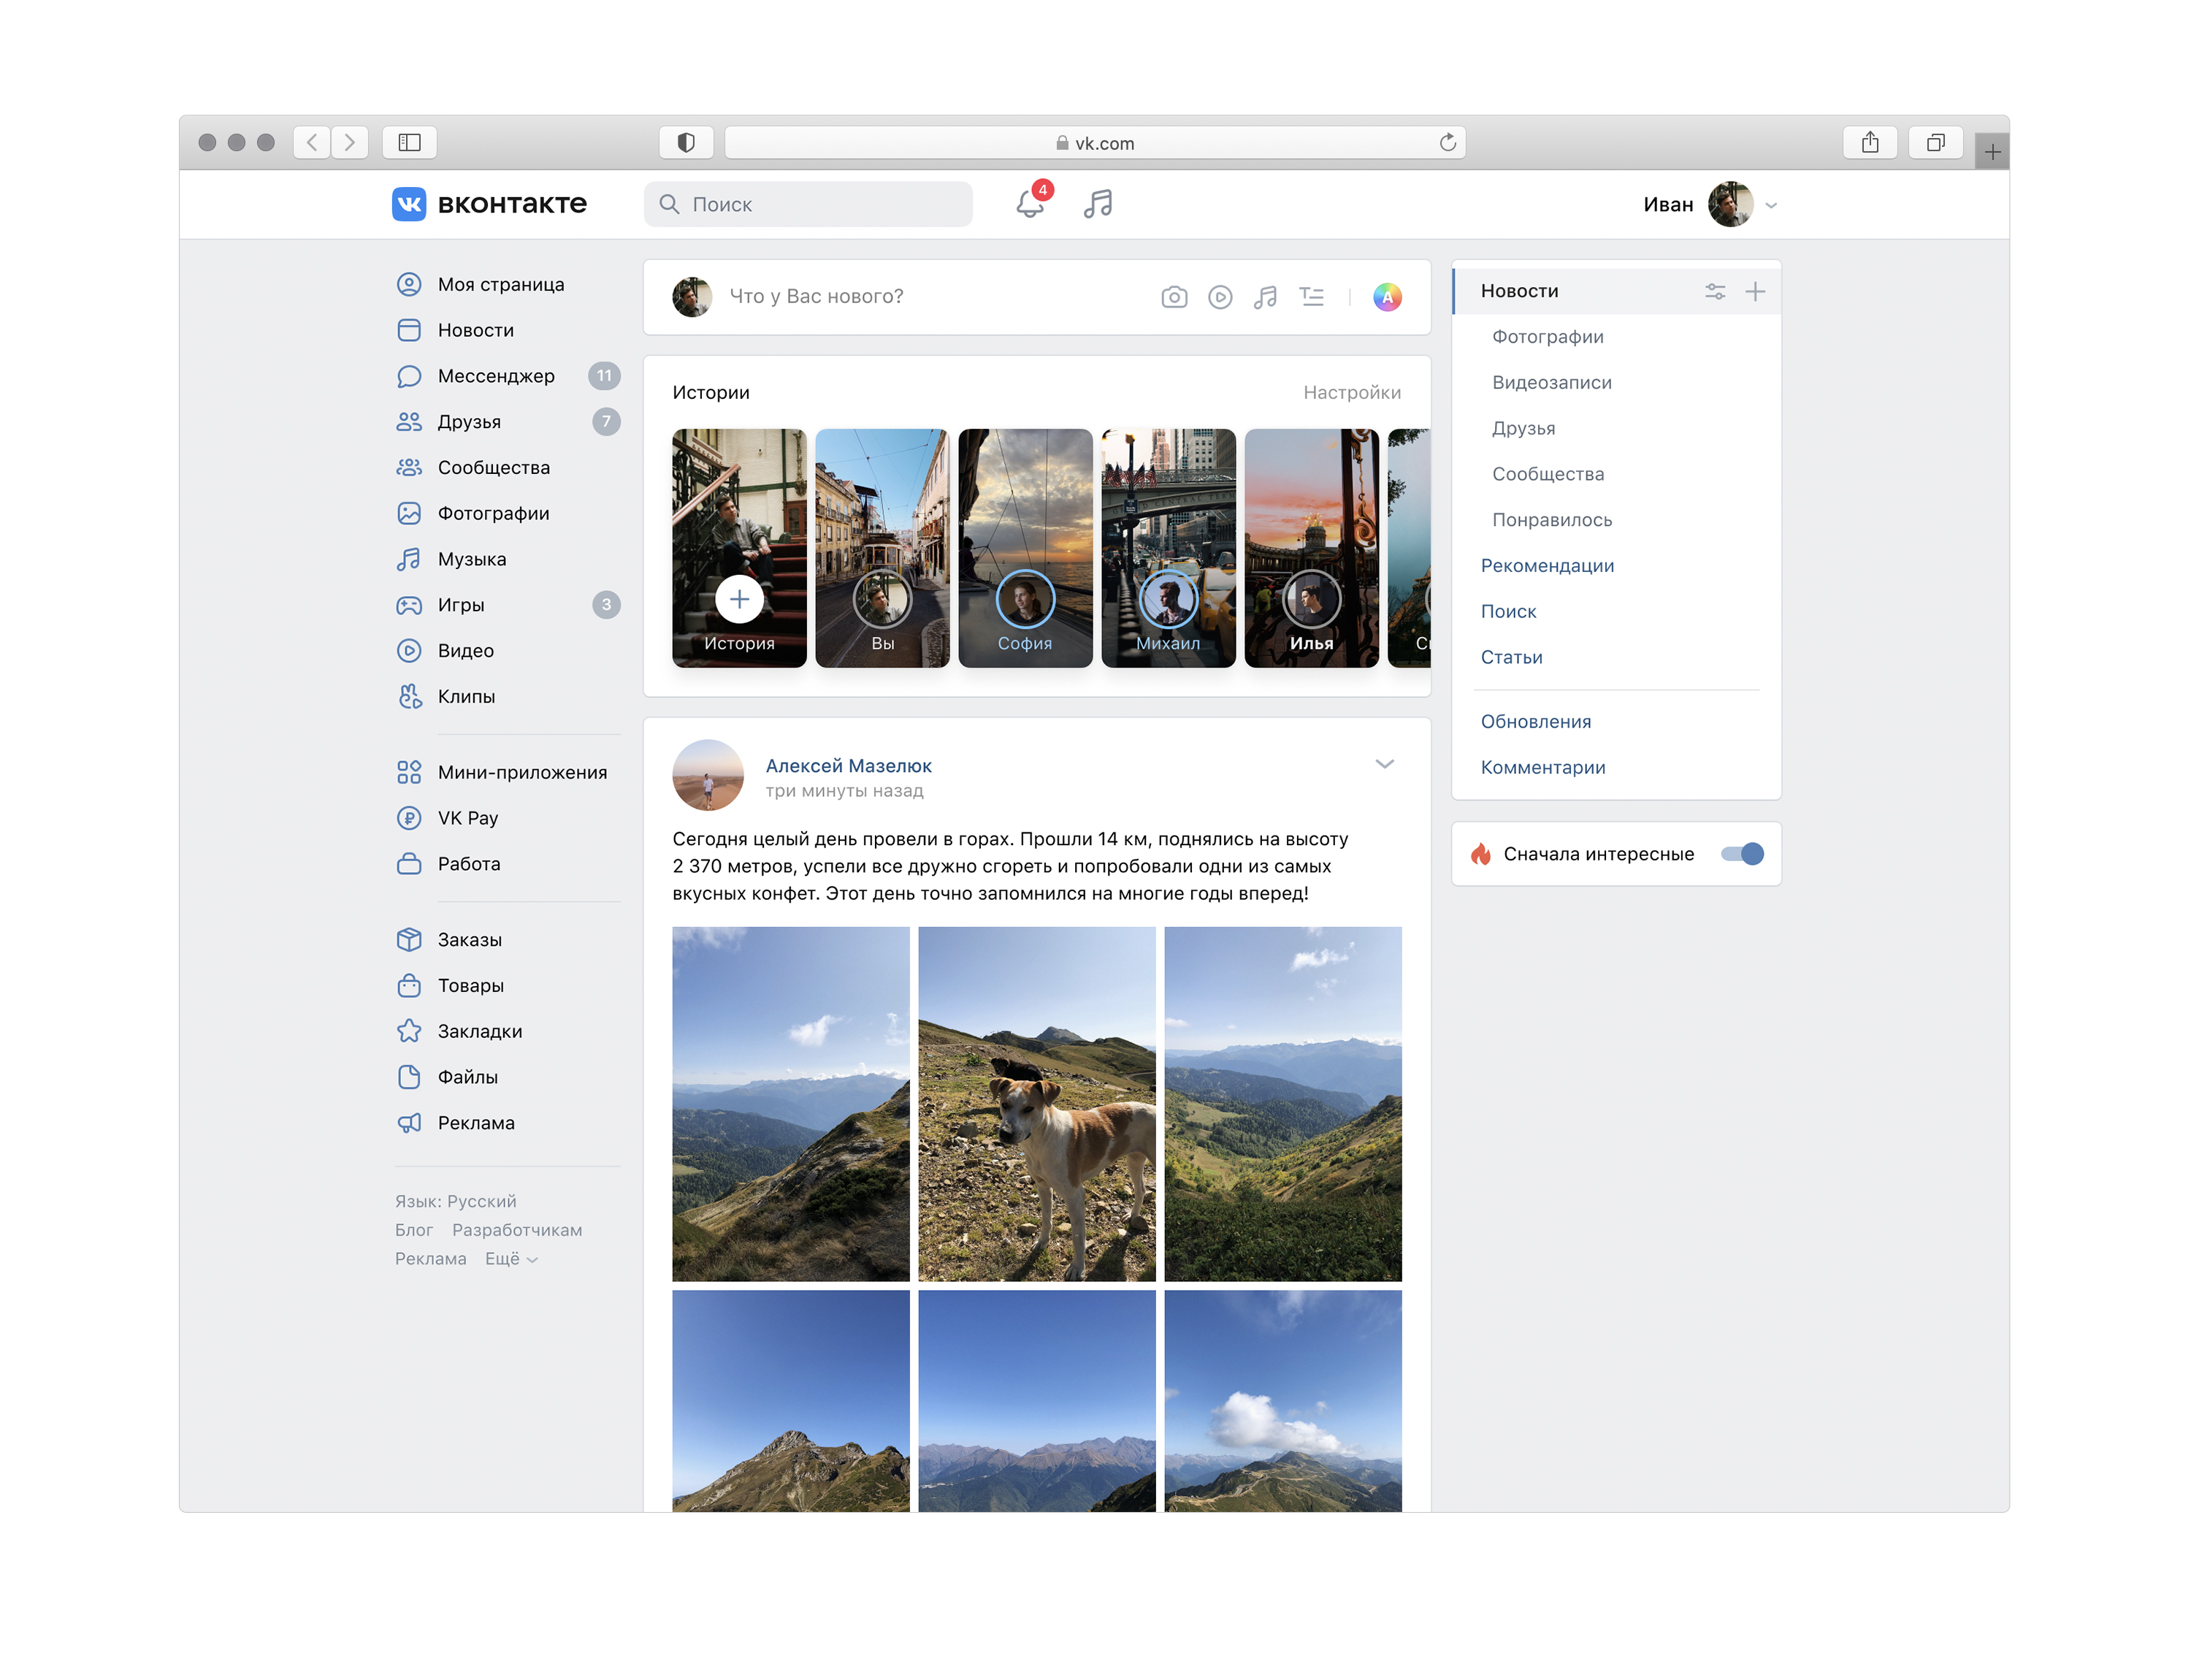This screenshot has width=2191, height=1680.
Task: Expand the Ещё footer menu
Action: [511, 1258]
